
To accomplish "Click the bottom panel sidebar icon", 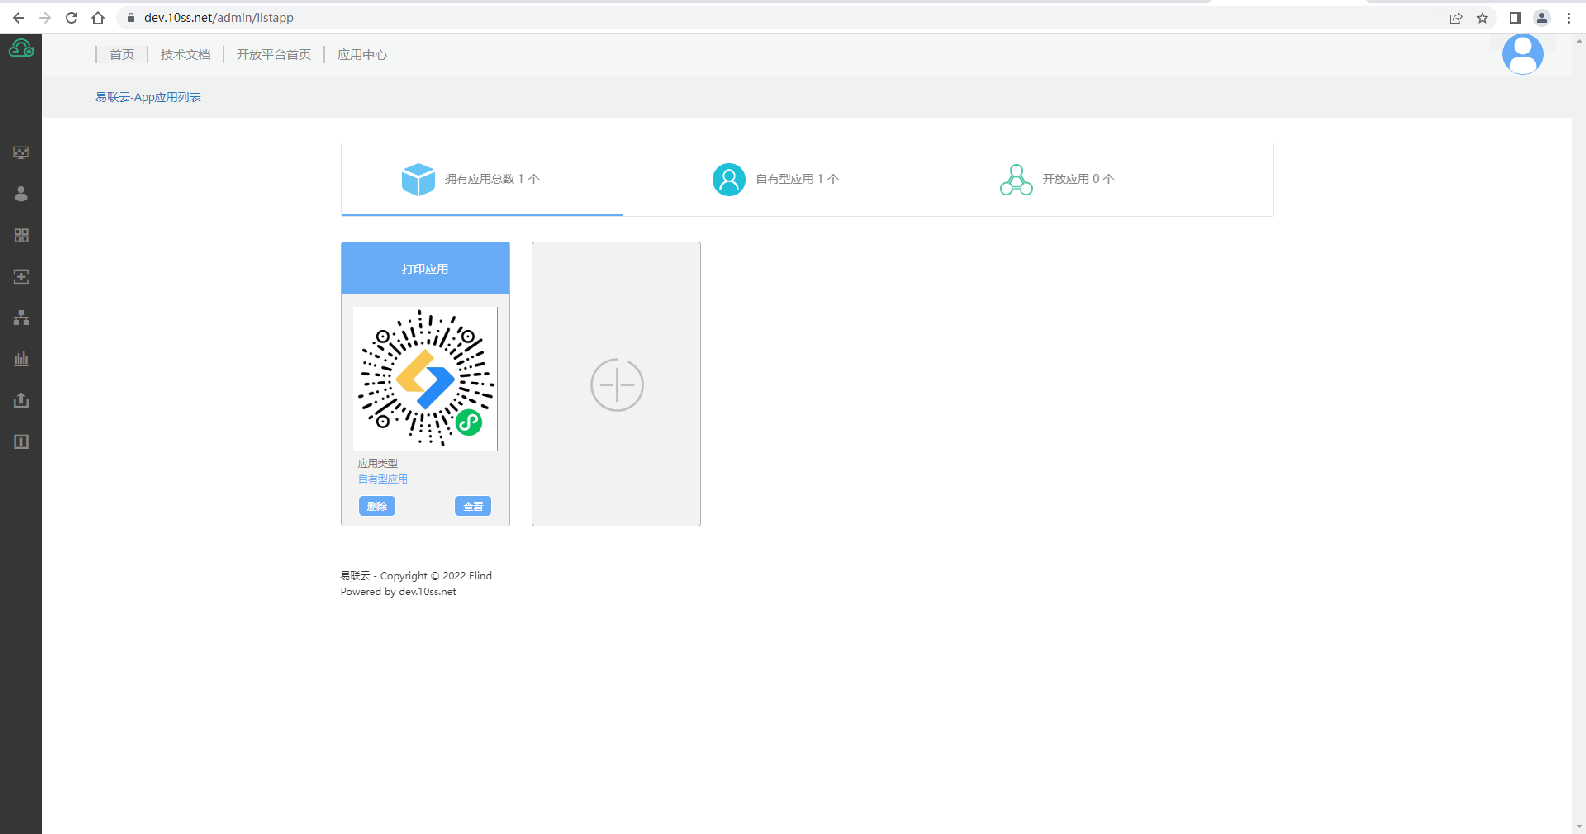I will [21, 442].
